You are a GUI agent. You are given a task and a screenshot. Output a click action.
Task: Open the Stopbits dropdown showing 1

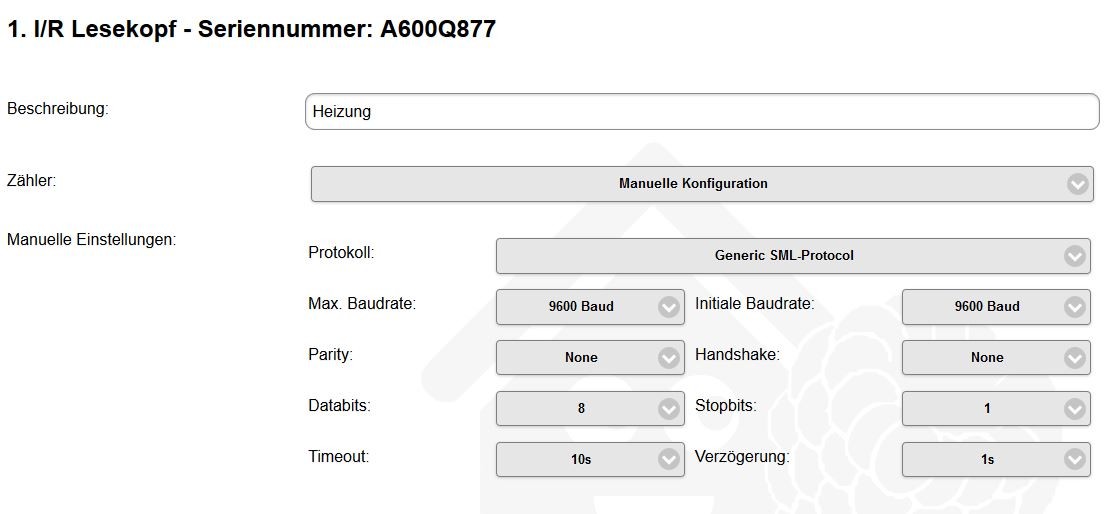(986, 409)
